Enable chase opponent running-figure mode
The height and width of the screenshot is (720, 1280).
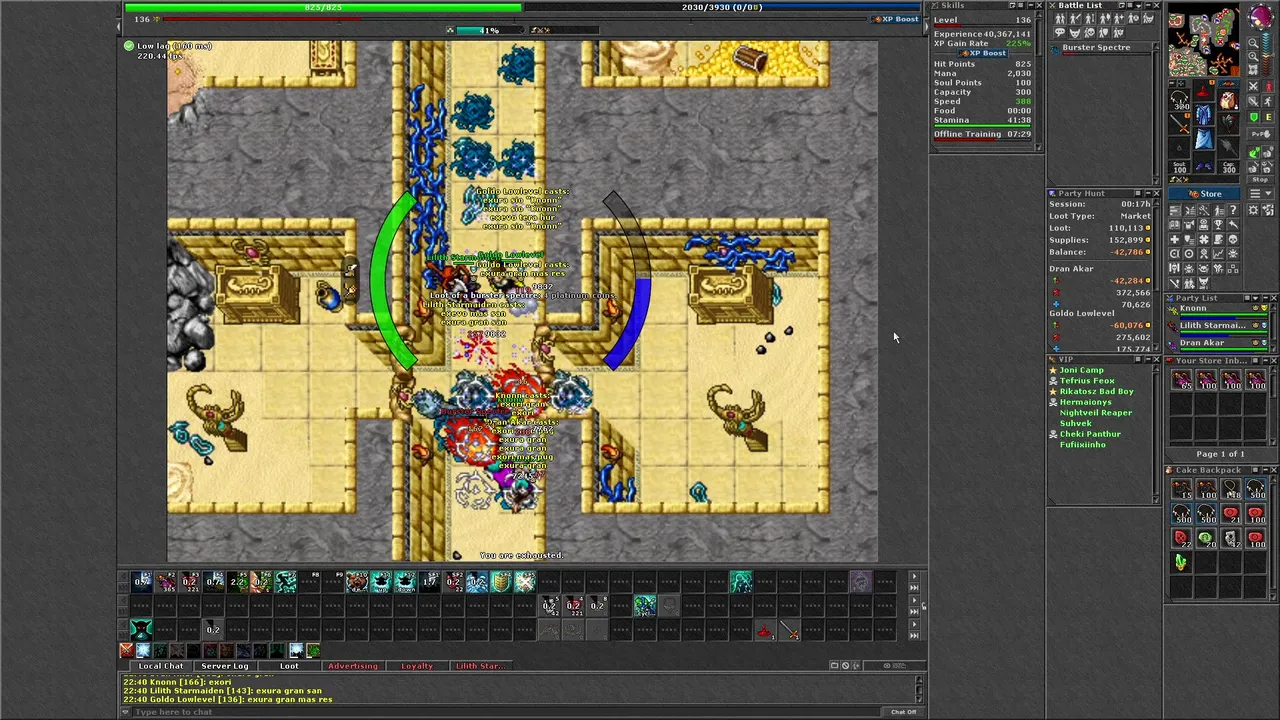1268,101
